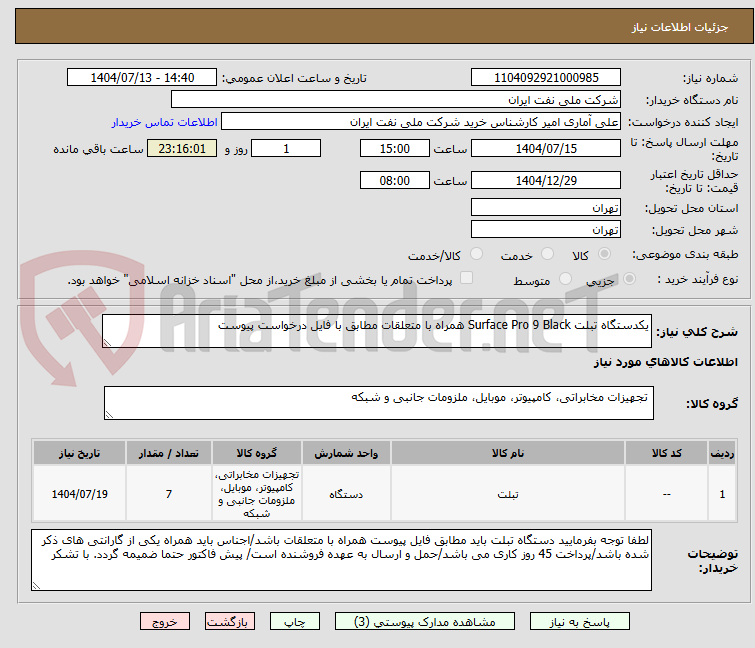Click the بازگشت back button
Screen dimensions: 755x648
click(x=230, y=622)
